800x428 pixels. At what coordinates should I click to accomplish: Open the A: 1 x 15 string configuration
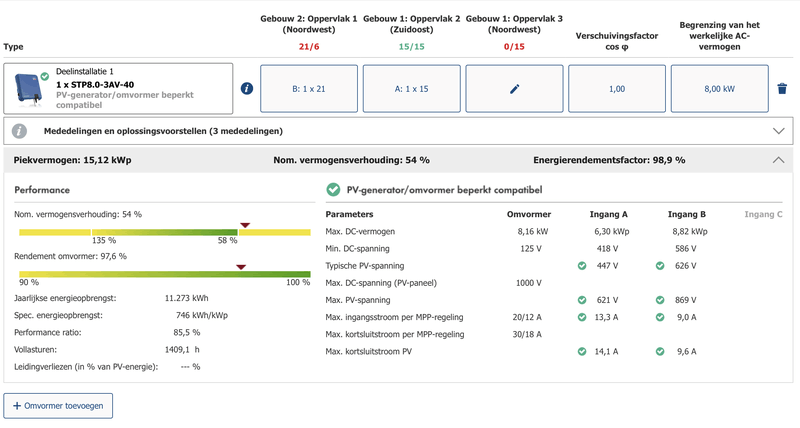(411, 89)
